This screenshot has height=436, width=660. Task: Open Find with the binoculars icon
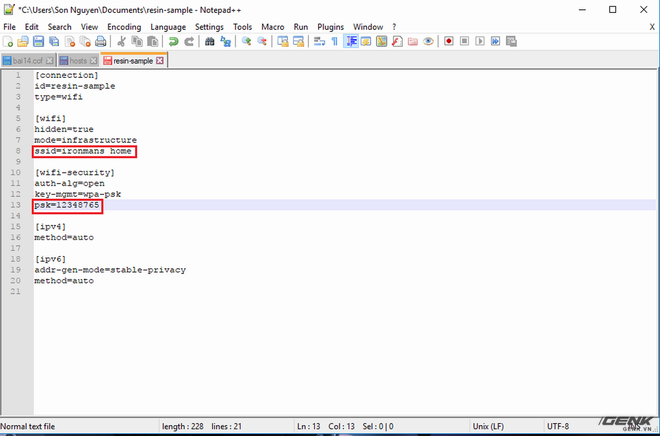[x=210, y=41]
